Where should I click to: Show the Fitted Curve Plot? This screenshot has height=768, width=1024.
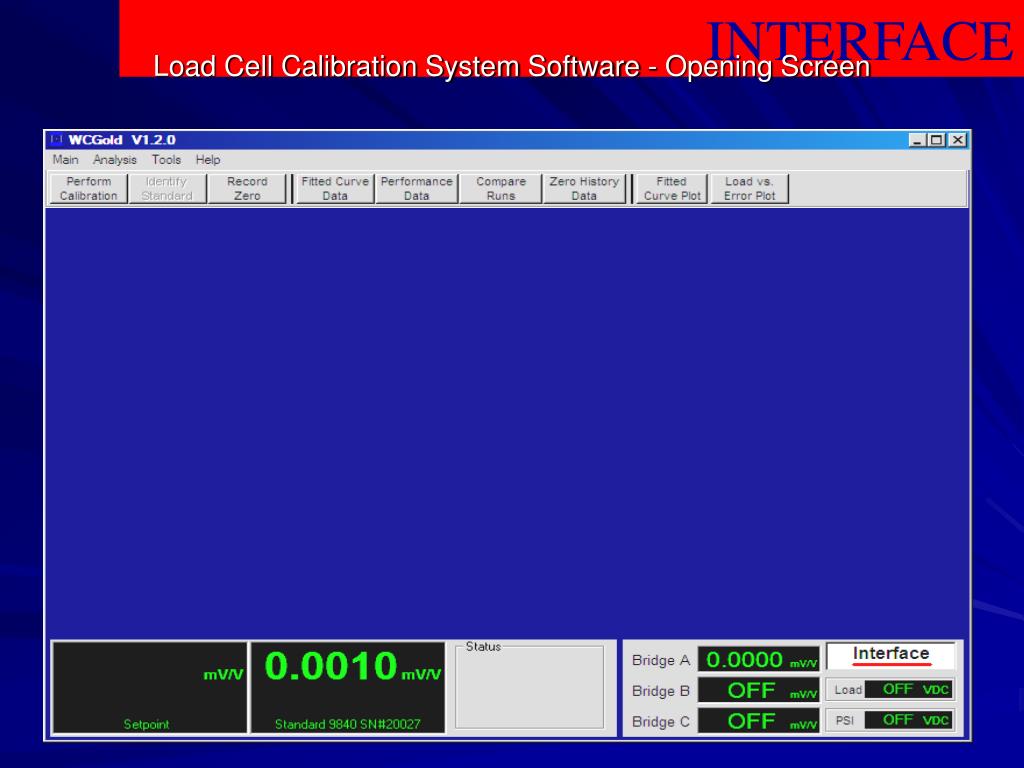click(672, 189)
